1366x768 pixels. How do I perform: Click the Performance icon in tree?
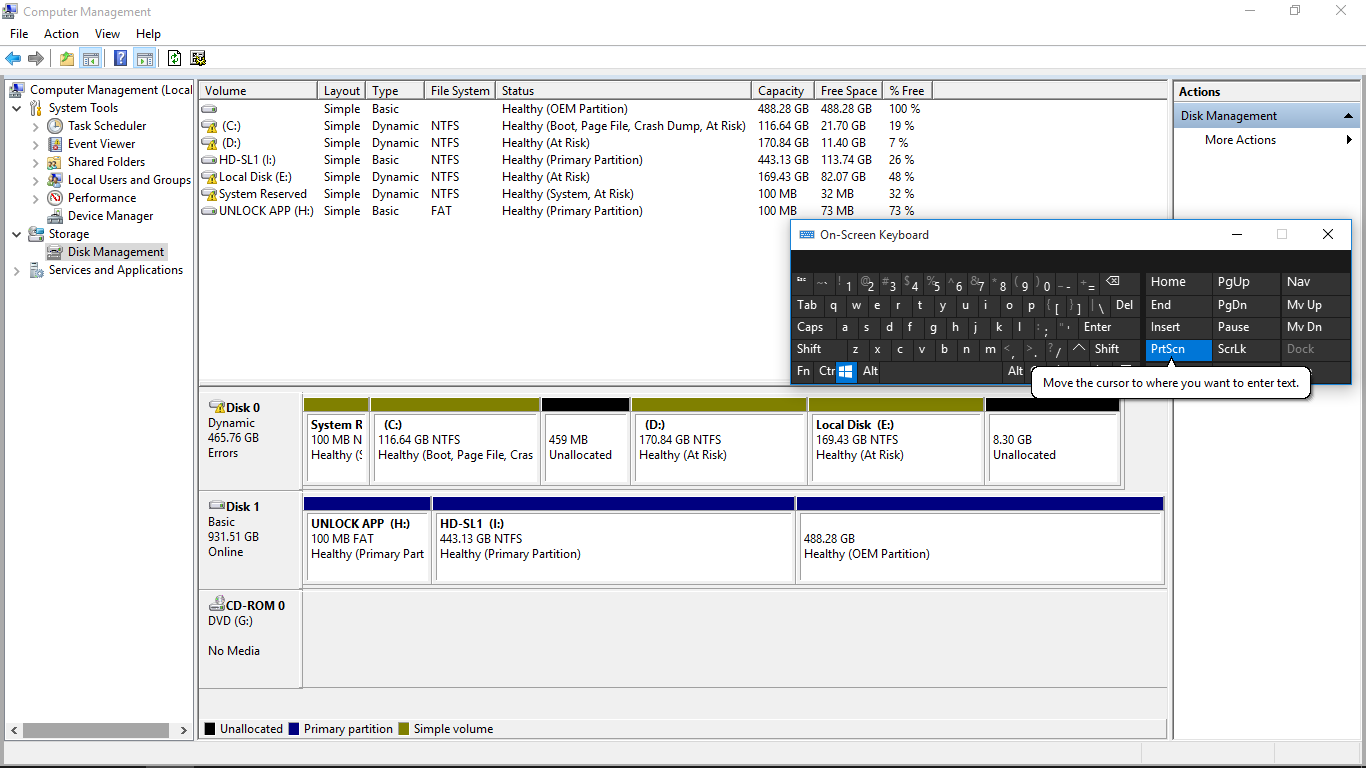point(56,198)
